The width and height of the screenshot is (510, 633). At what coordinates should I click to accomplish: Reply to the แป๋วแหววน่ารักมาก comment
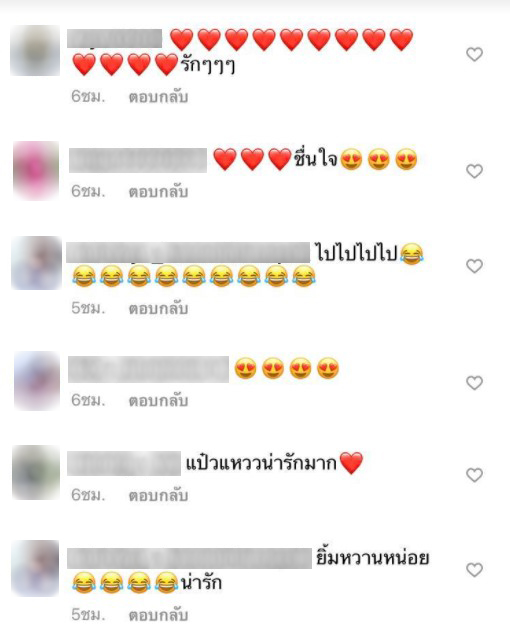[158, 496]
